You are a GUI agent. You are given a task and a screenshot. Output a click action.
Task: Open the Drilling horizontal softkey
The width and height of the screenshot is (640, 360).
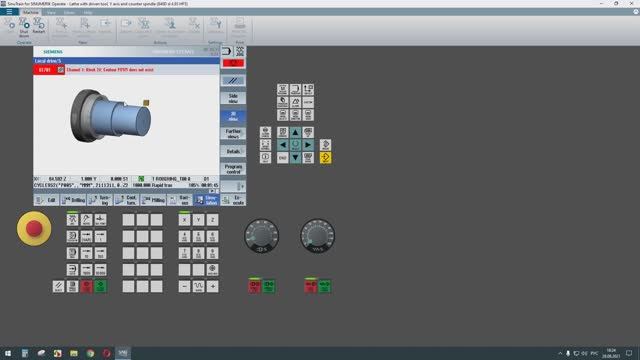click(x=73, y=200)
